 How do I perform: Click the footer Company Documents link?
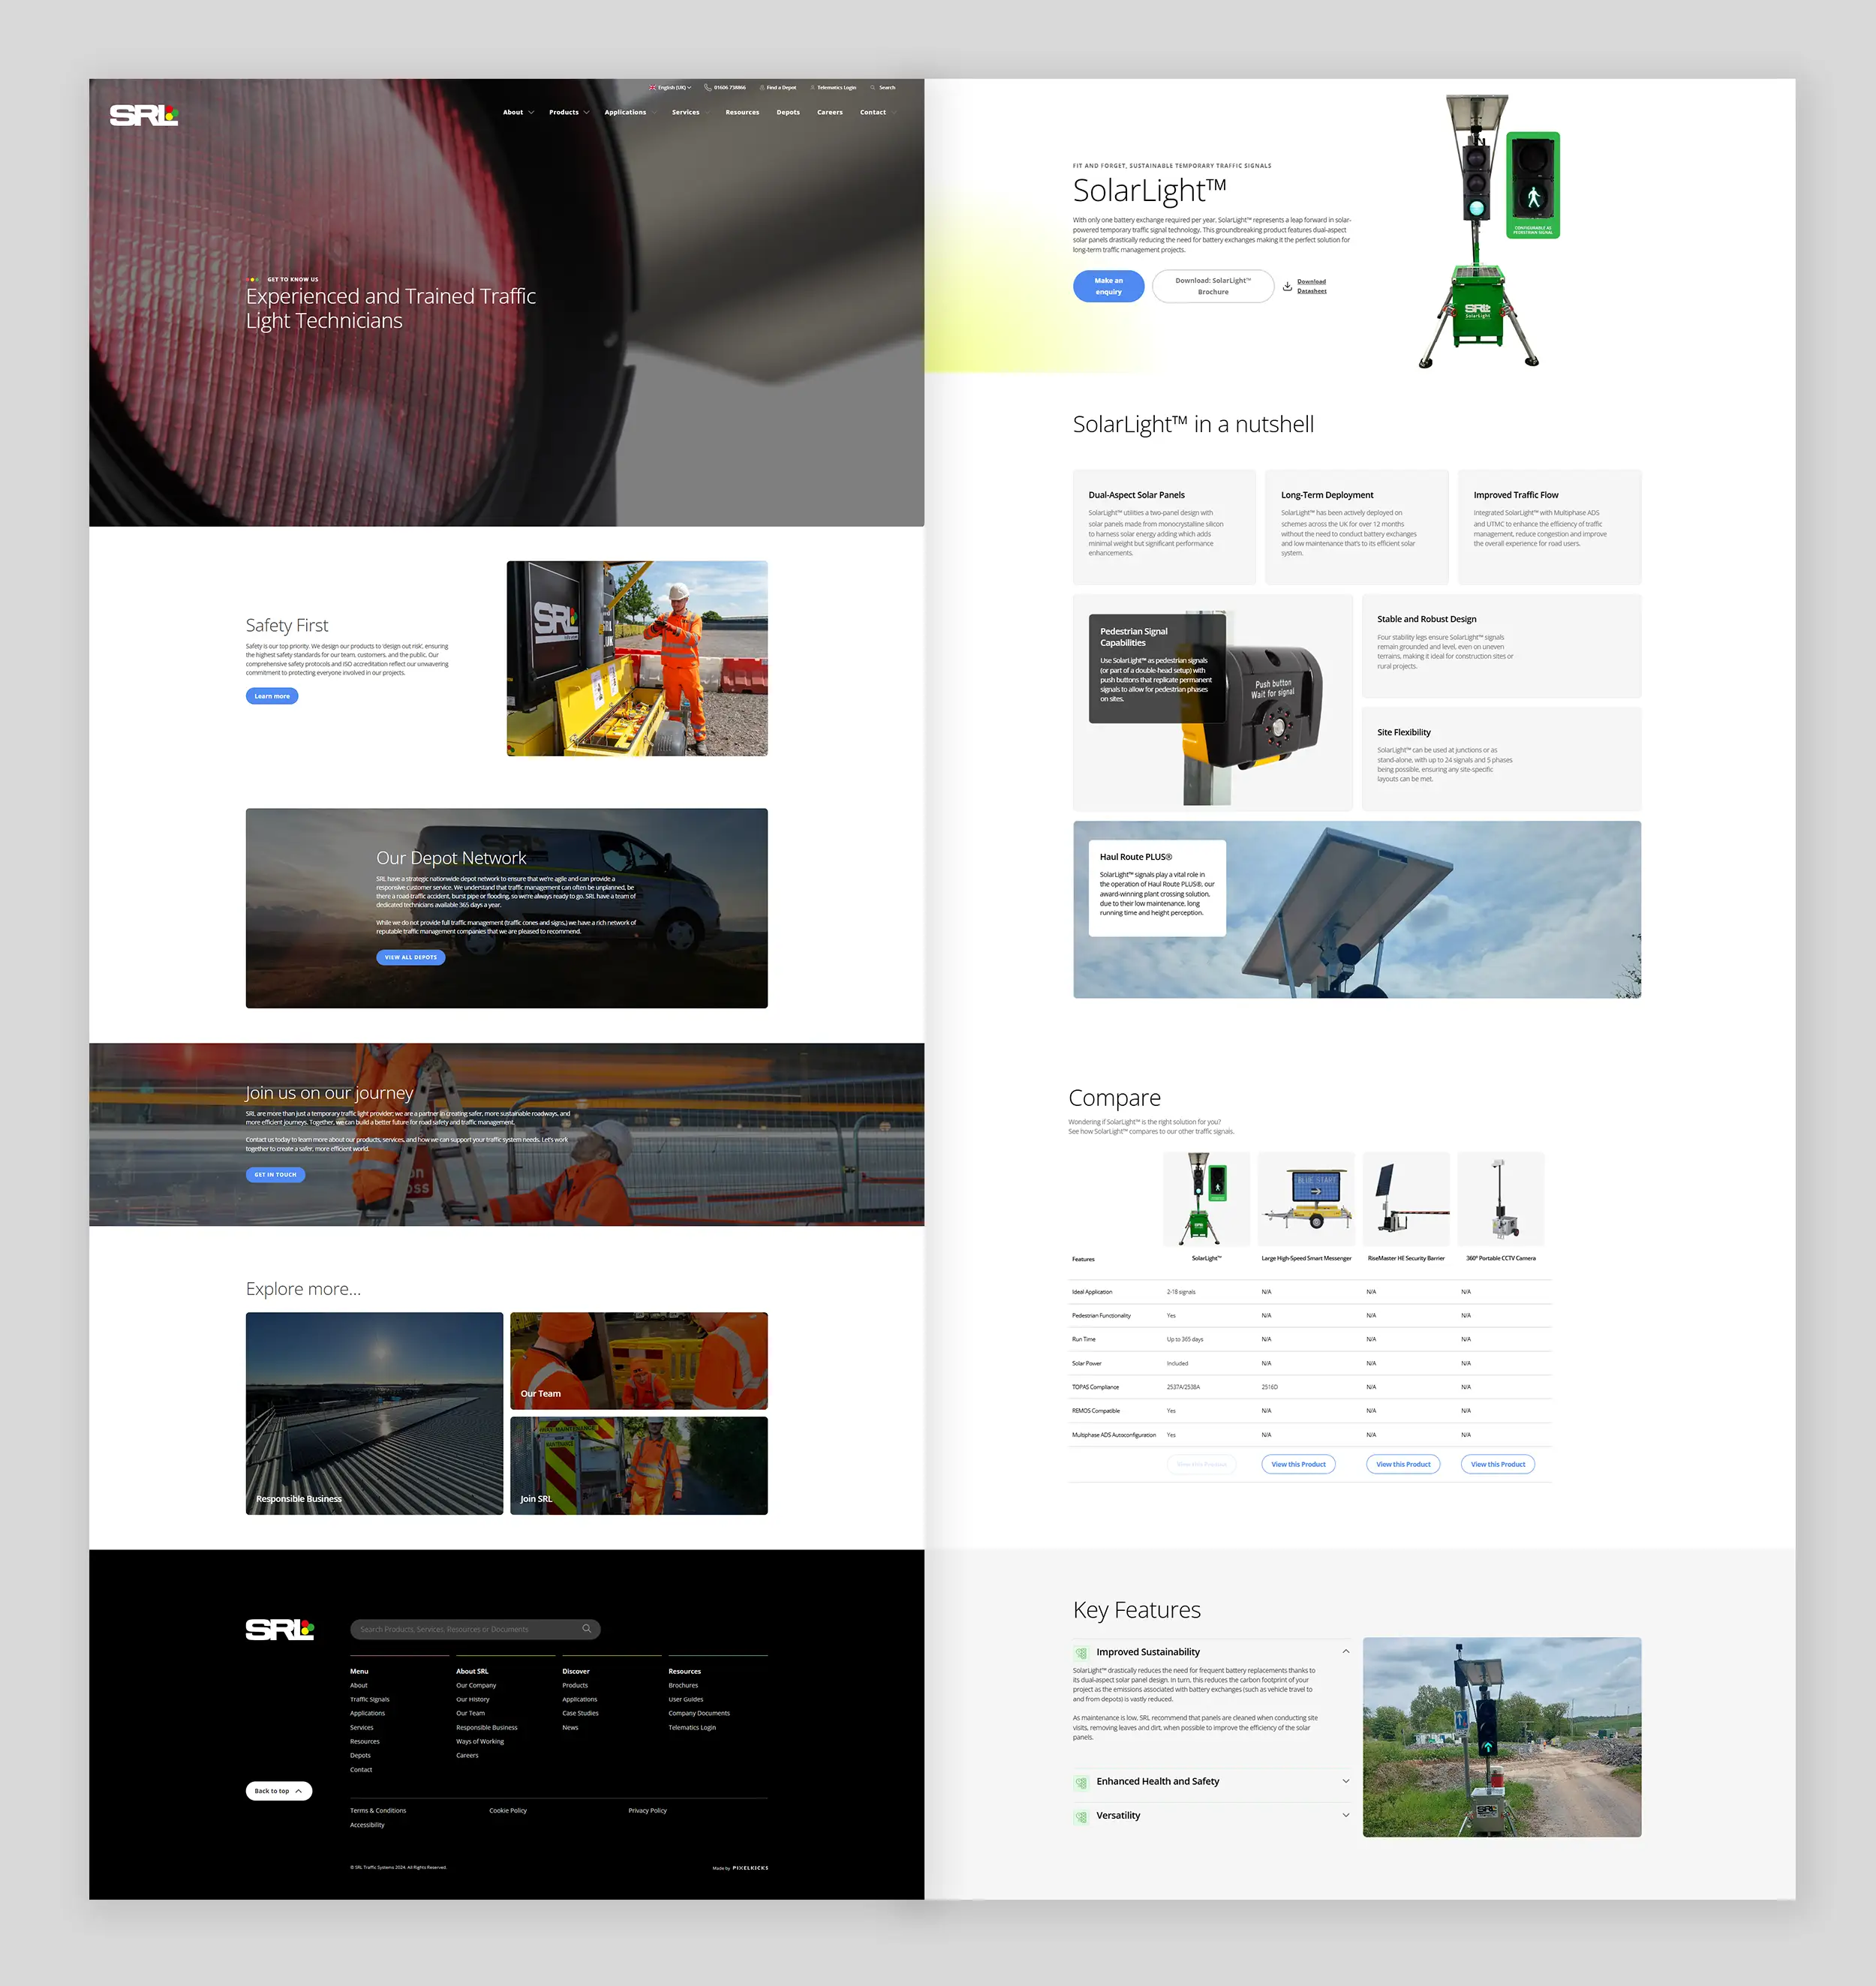[x=699, y=1714]
